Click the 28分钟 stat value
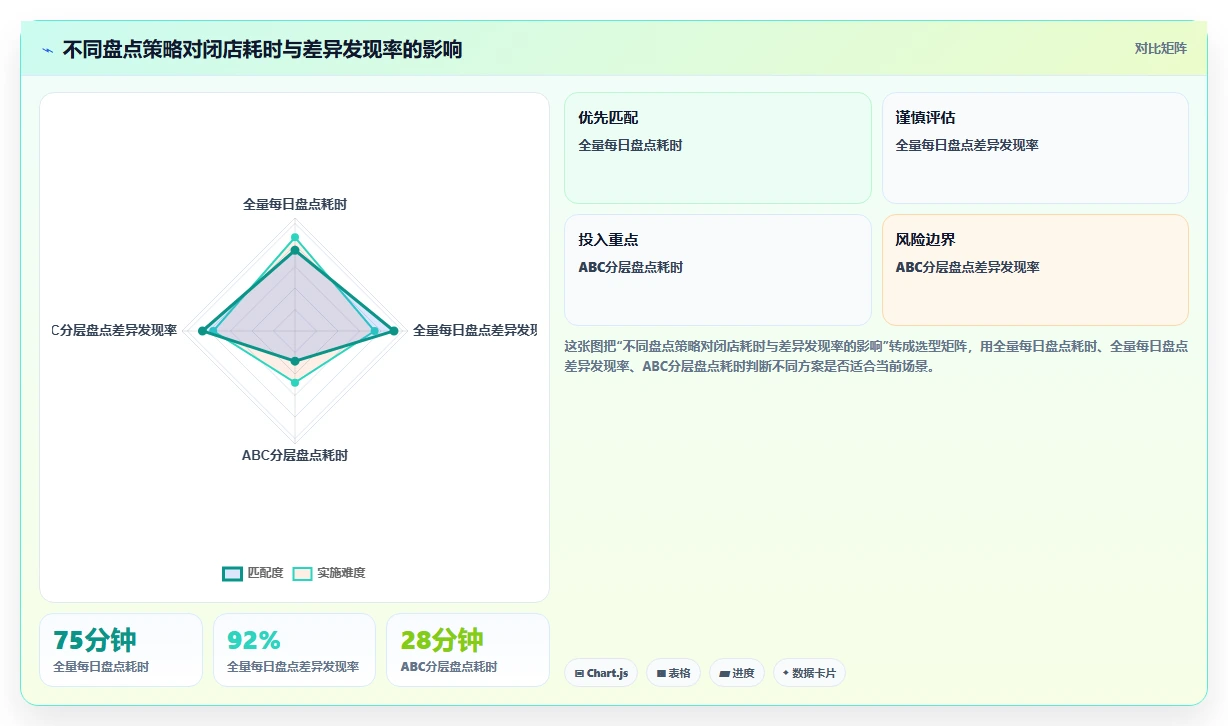Viewport: 1228px width, 726px height. point(442,640)
